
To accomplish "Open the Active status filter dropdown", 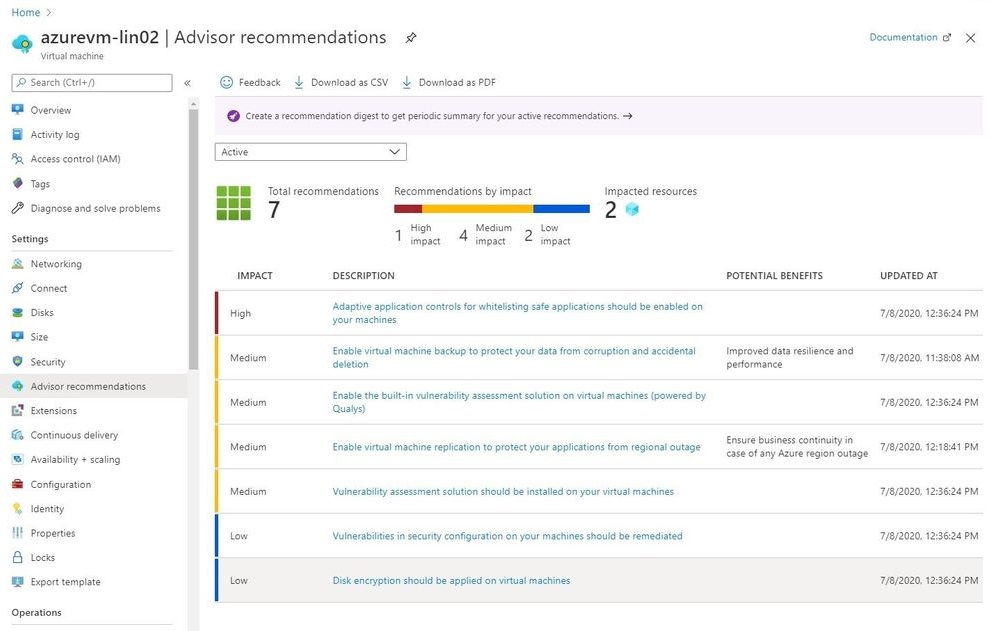I will [311, 152].
